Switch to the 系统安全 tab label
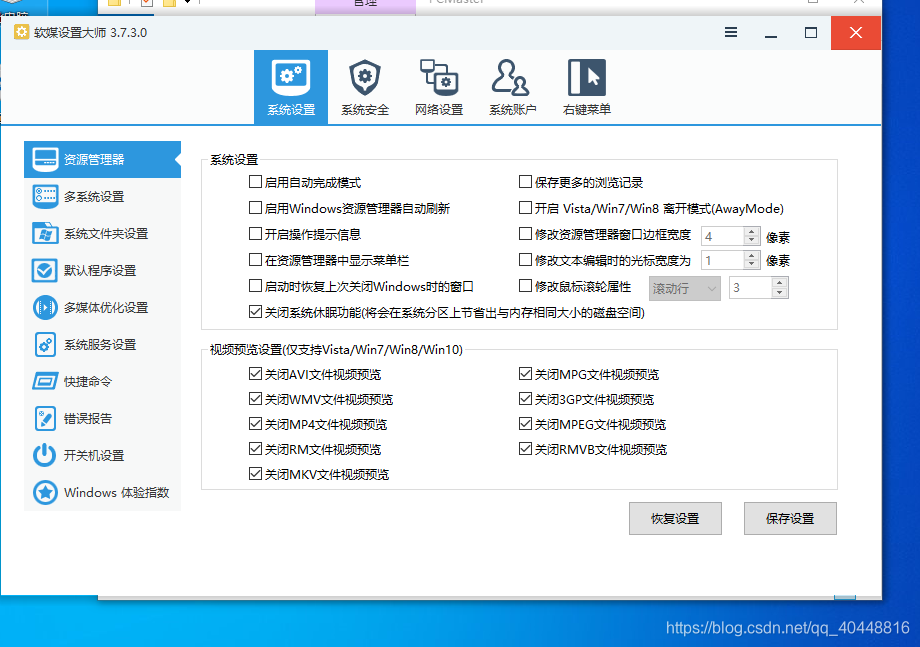The width and height of the screenshot is (920, 647). pos(365,110)
